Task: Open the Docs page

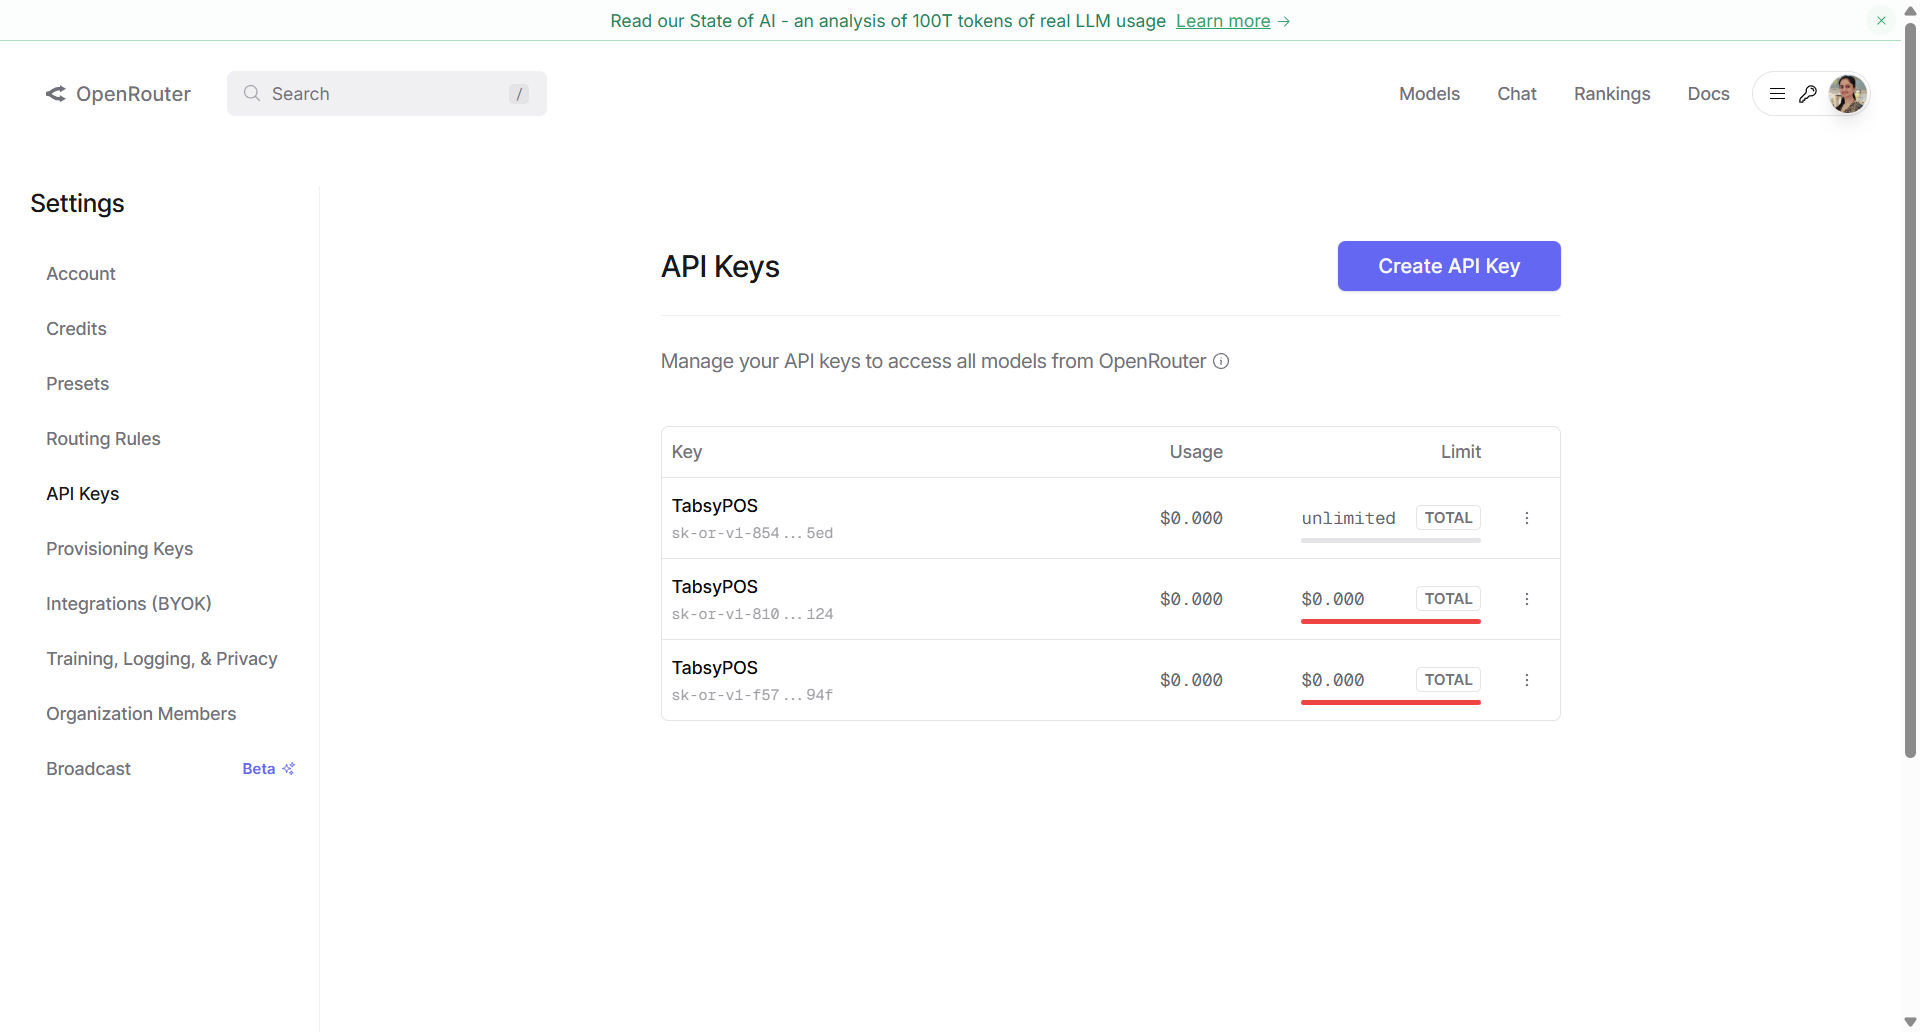Action: tap(1708, 94)
